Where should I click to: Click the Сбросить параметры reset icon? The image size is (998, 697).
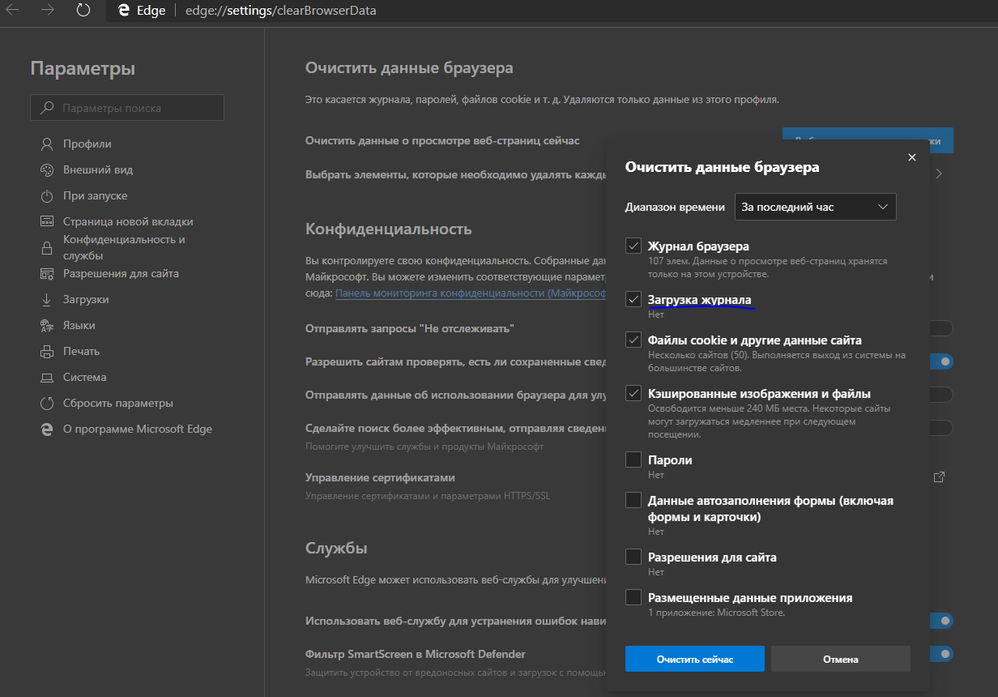click(47, 404)
